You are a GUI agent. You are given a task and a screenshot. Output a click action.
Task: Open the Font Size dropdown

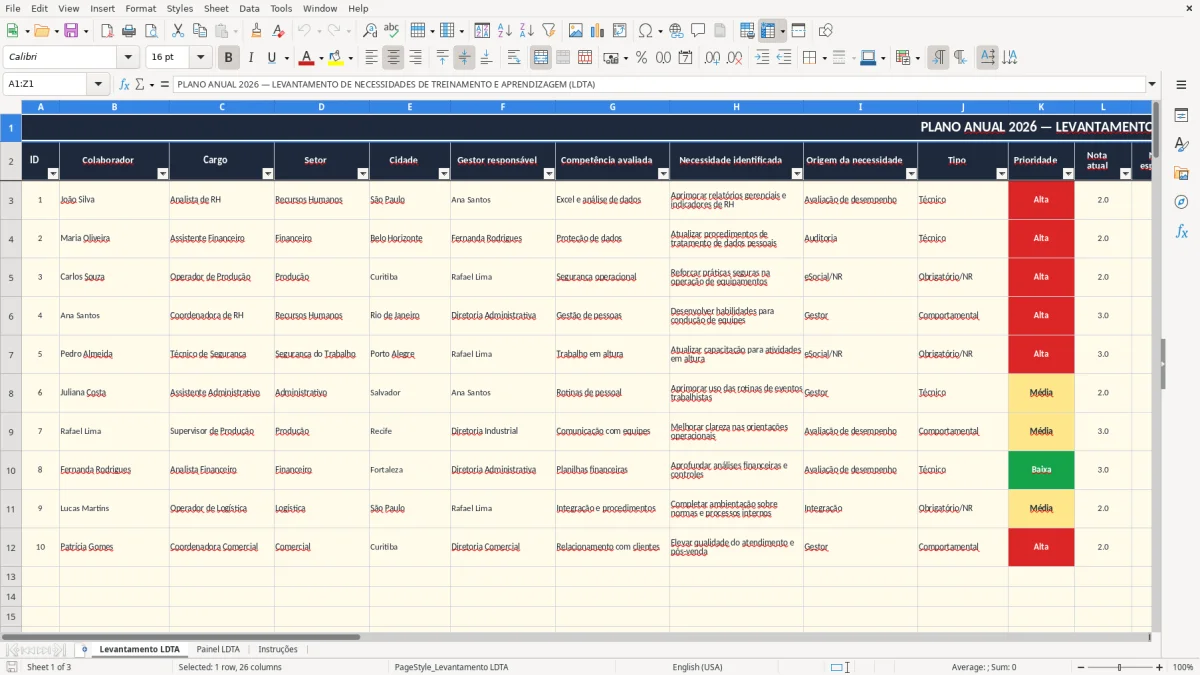201,58
